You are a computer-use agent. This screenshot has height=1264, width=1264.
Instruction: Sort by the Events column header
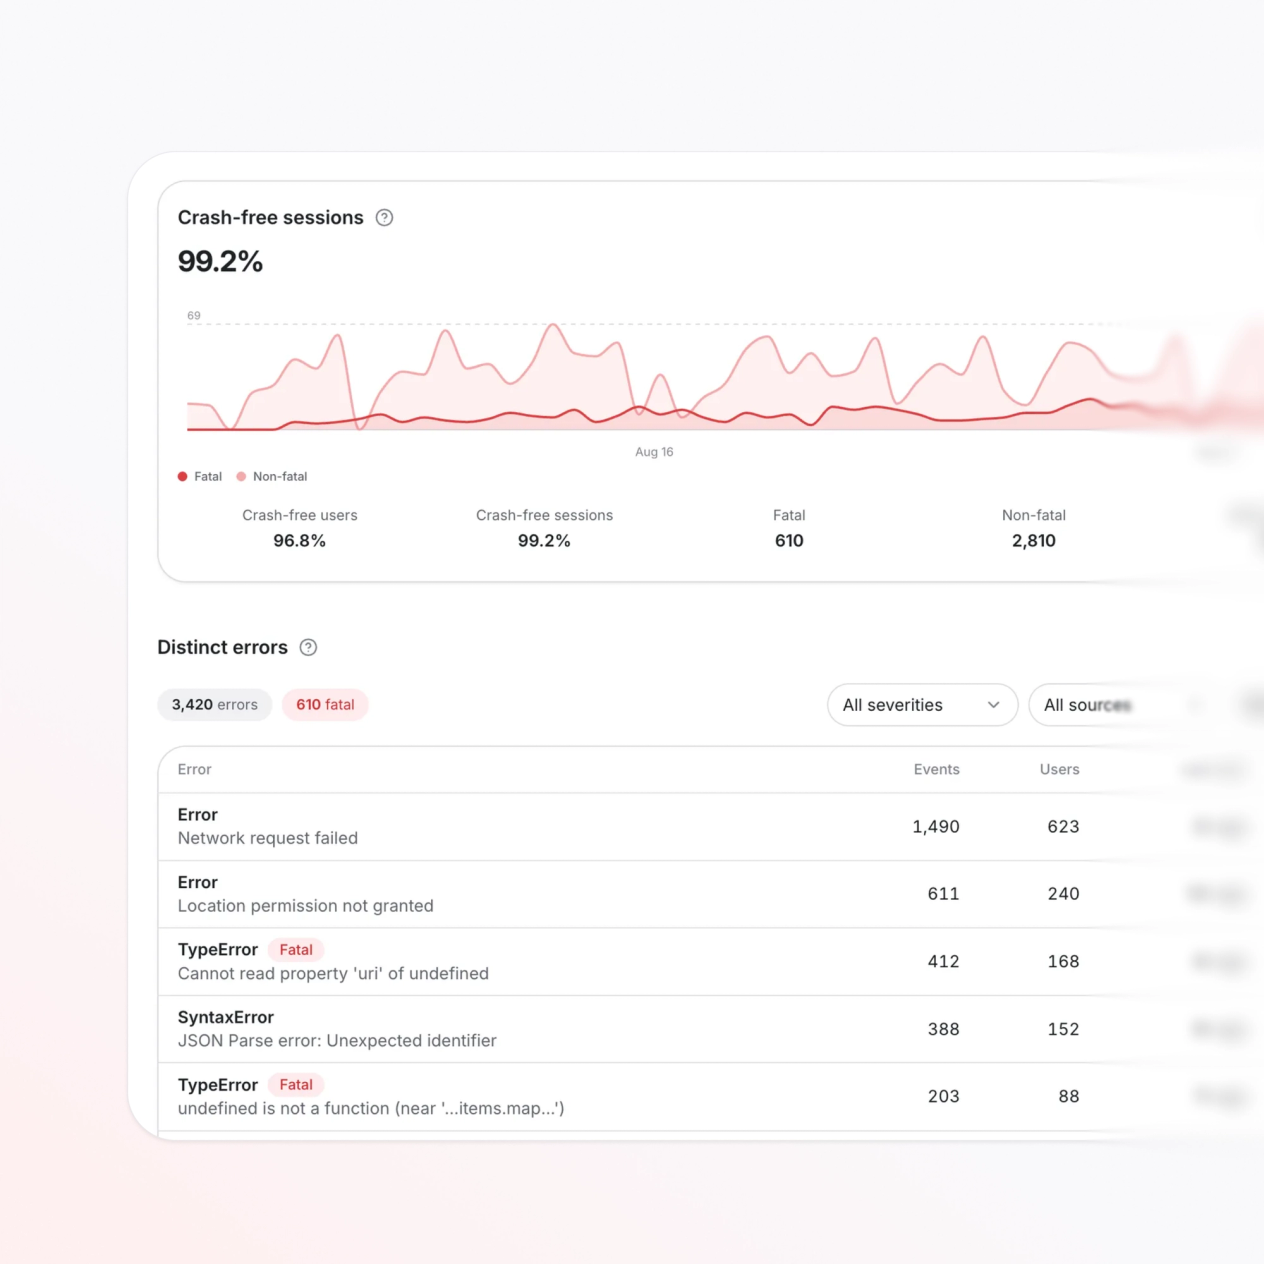(936, 769)
